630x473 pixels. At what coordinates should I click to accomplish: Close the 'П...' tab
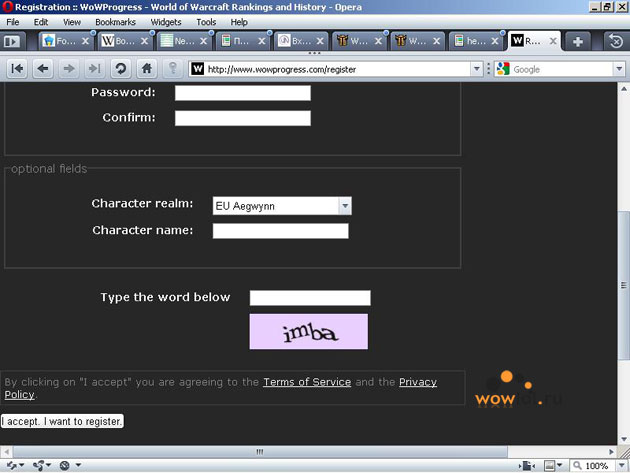click(262, 41)
